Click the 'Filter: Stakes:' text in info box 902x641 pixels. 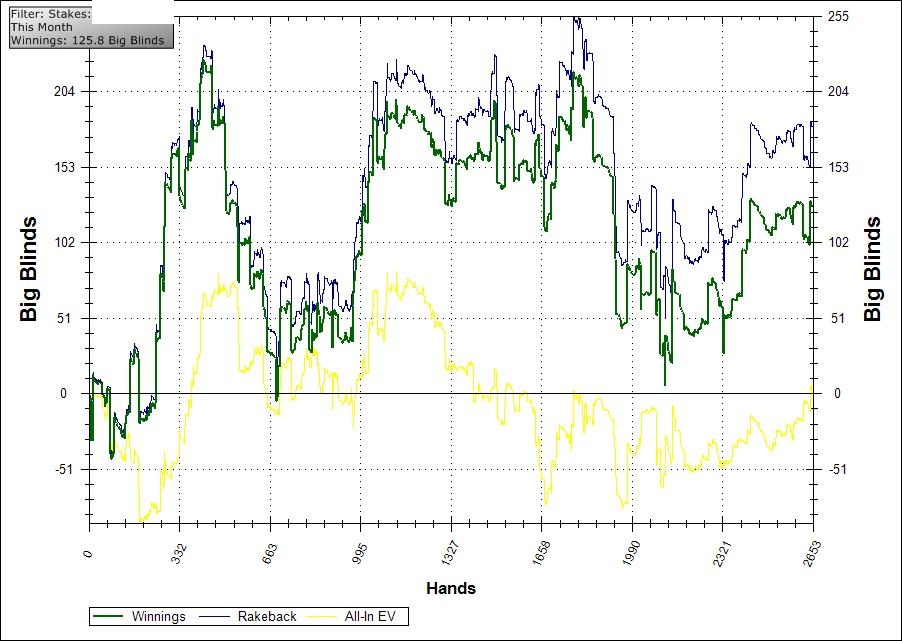(51, 14)
